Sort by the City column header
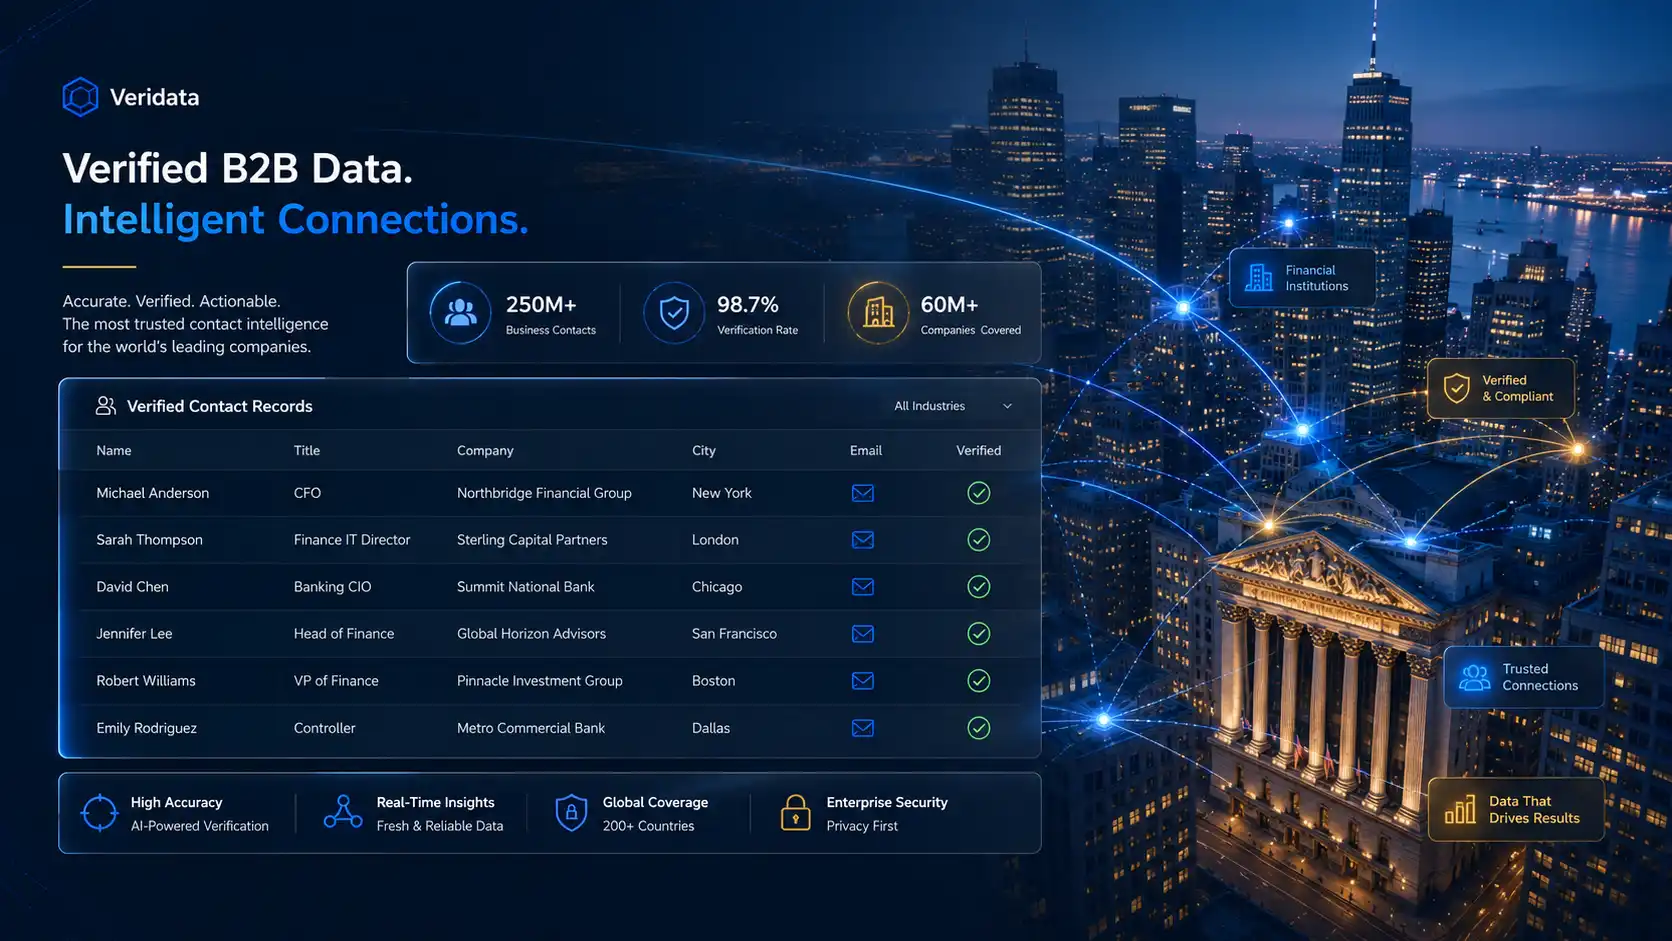 [704, 451]
